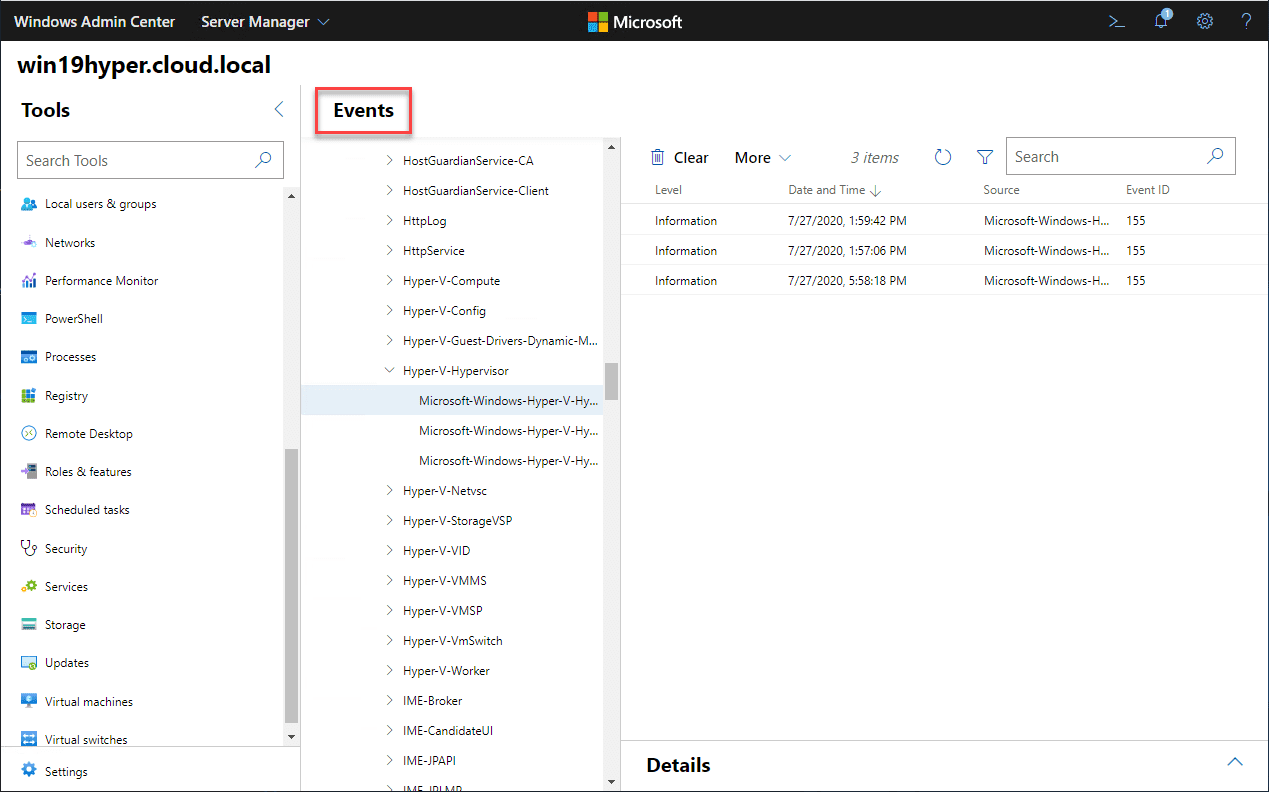This screenshot has width=1269, height=792.
Task: Select the Events panel title
Action: pyautogui.click(x=362, y=110)
